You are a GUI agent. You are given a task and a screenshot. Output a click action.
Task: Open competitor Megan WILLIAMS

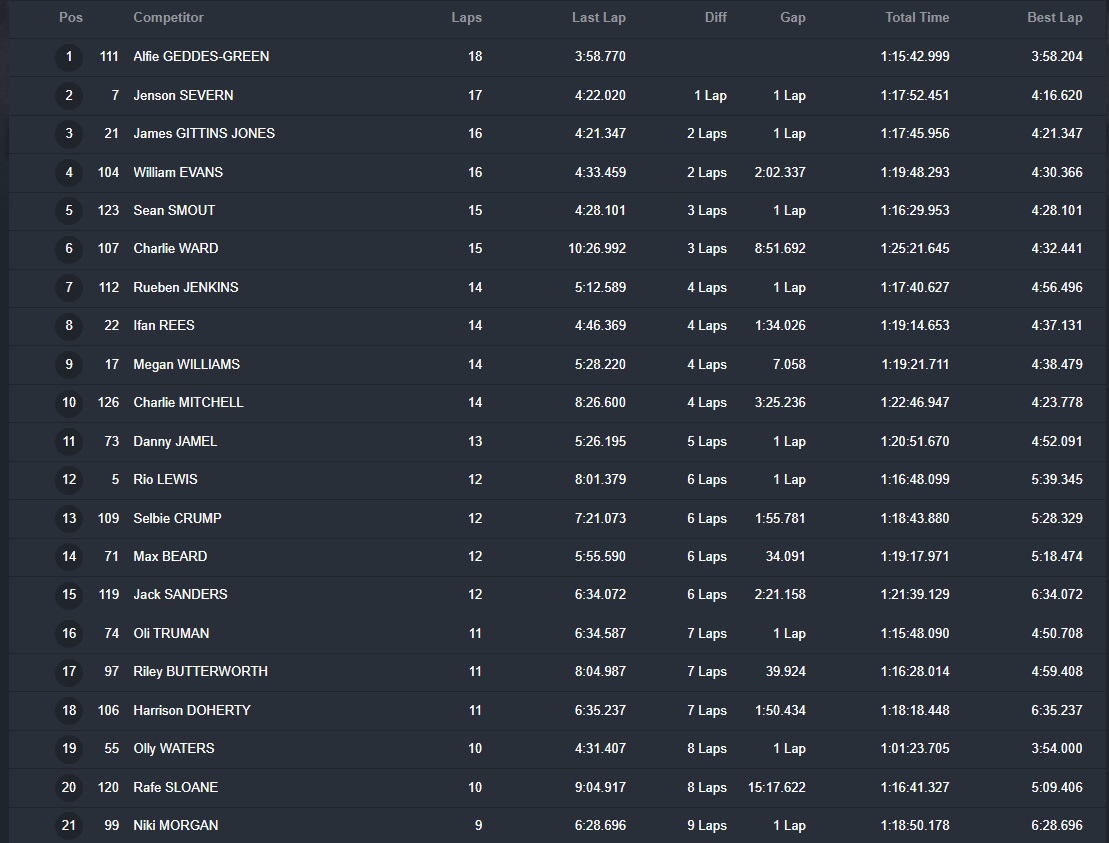pyautogui.click(x=186, y=365)
